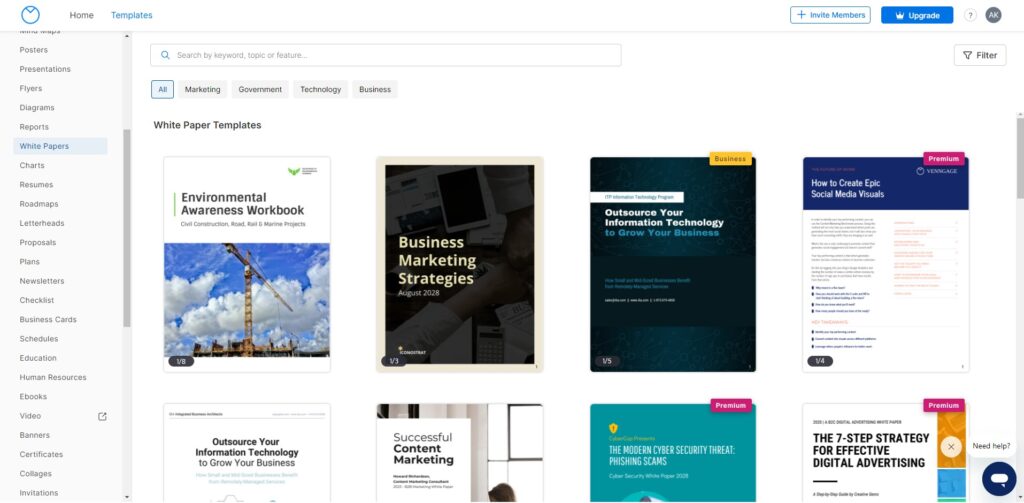This screenshot has height=503, width=1024.
Task: Open Roadmaps category
Action: click(39, 204)
